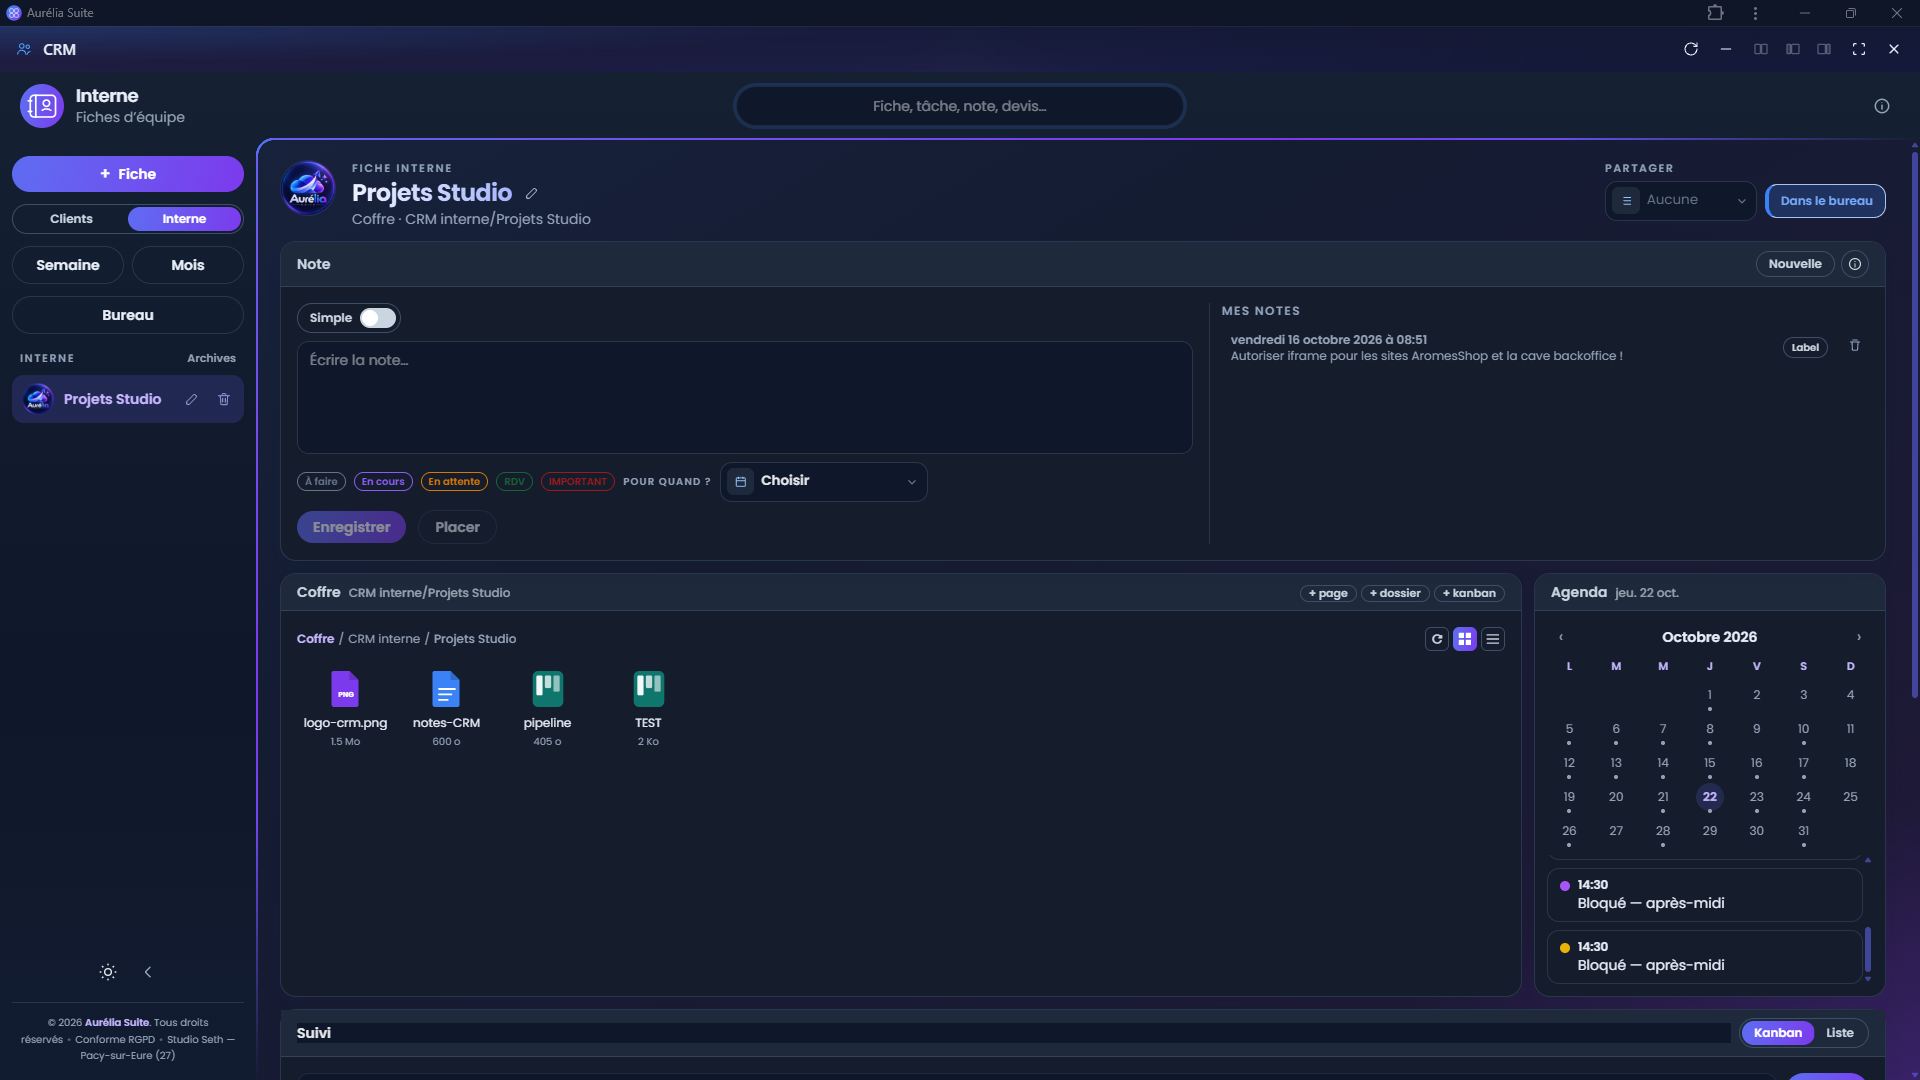Open the Mois view
Image resolution: width=1920 pixels, height=1080 pixels.
pos(188,265)
